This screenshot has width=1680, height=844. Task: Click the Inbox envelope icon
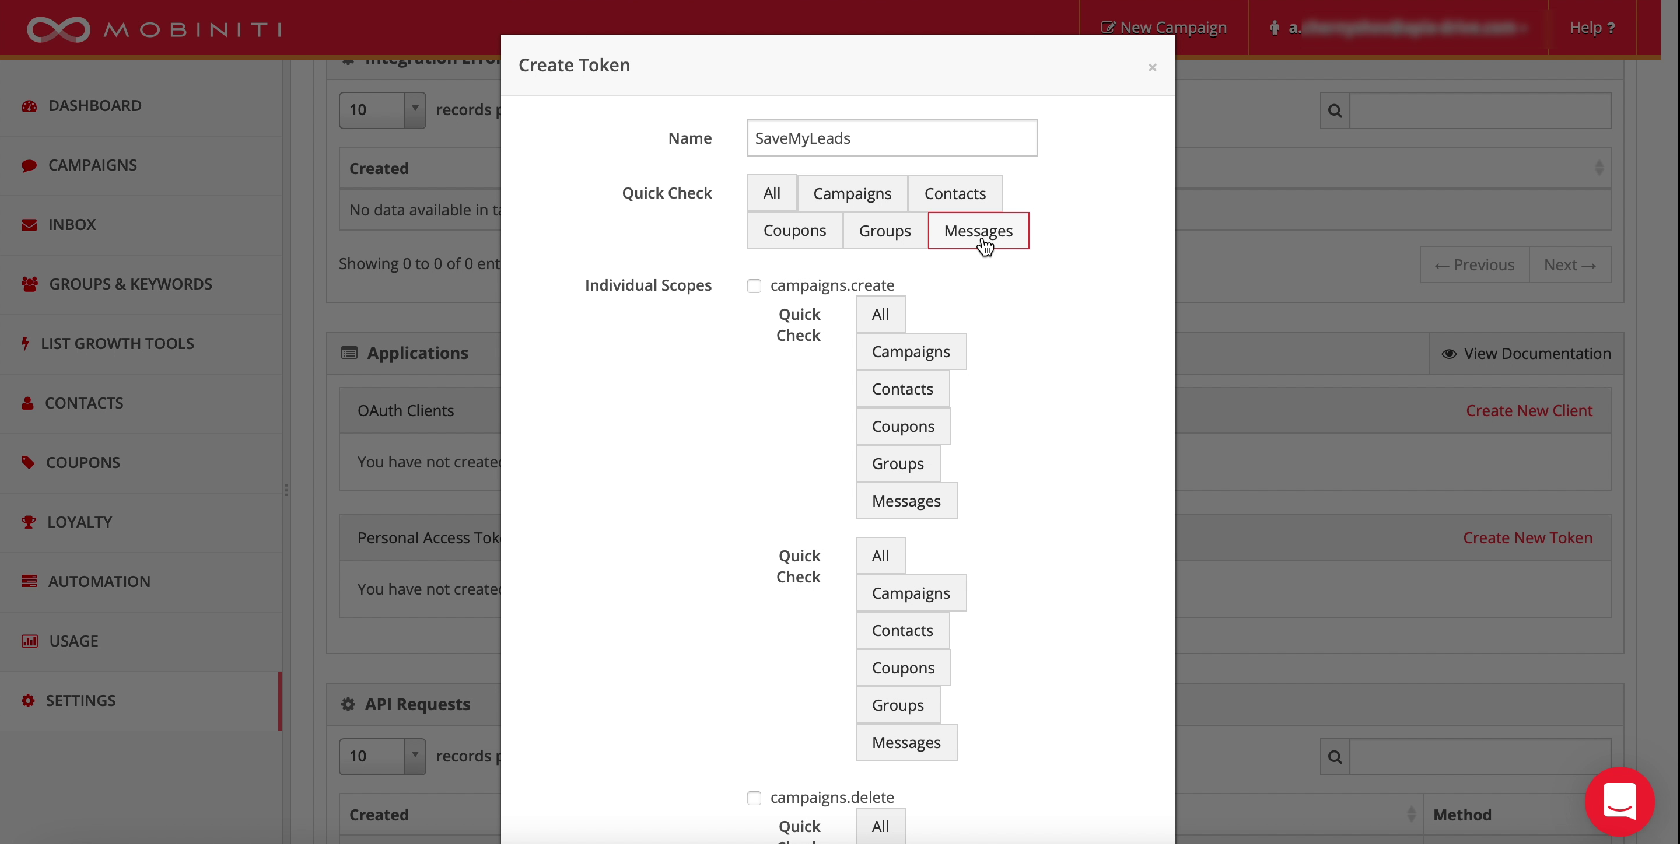[x=29, y=225]
